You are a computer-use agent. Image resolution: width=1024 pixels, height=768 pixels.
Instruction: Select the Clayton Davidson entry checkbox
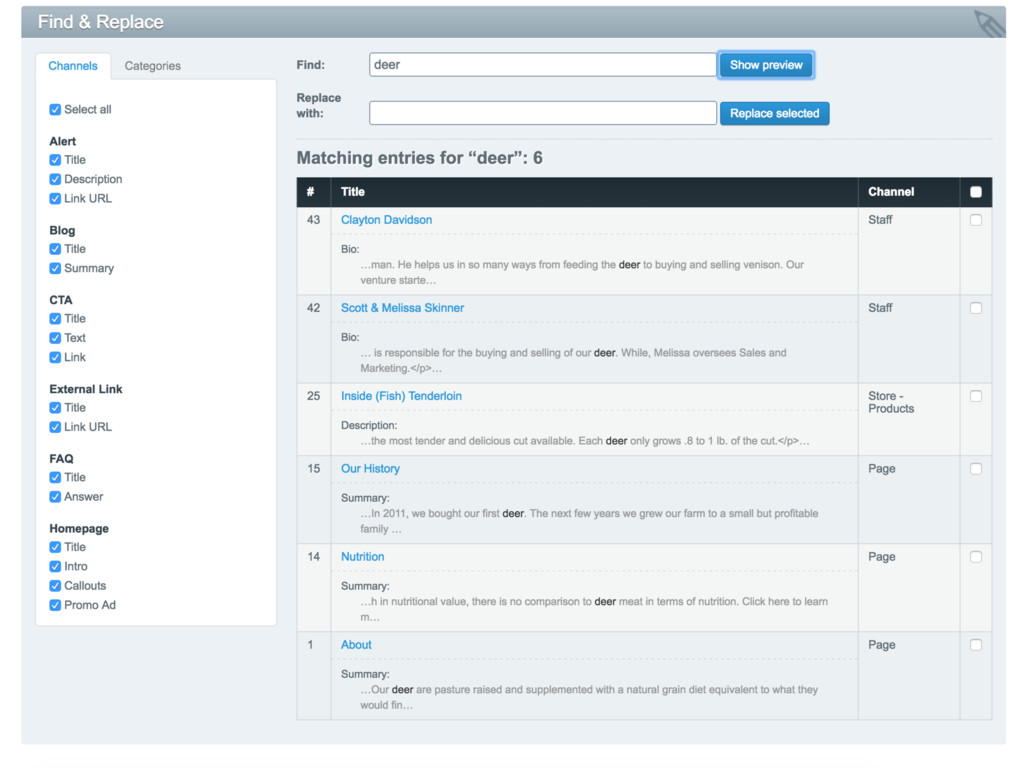pyautogui.click(x=976, y=220)
